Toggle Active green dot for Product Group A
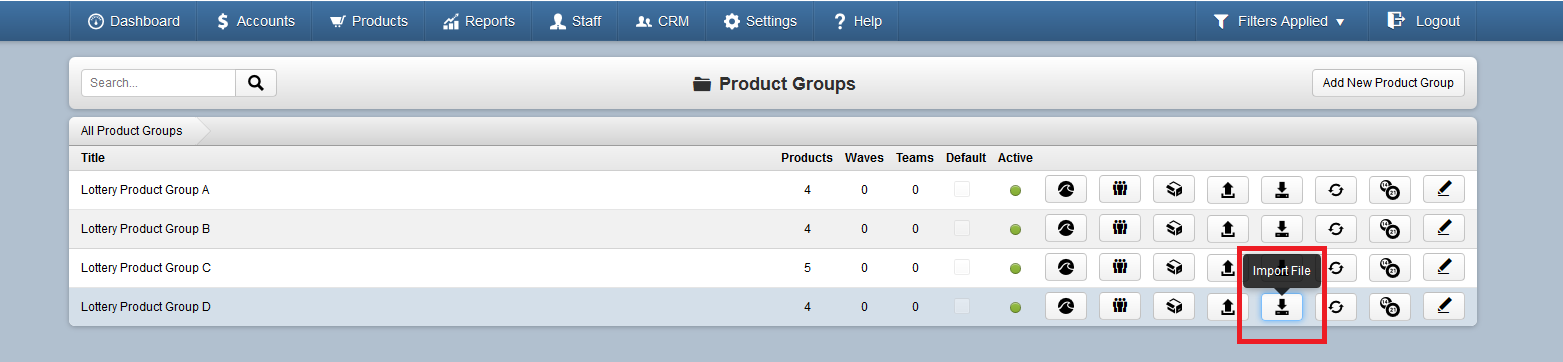This screenshot has width=1563, height=362. (1015, 190)
